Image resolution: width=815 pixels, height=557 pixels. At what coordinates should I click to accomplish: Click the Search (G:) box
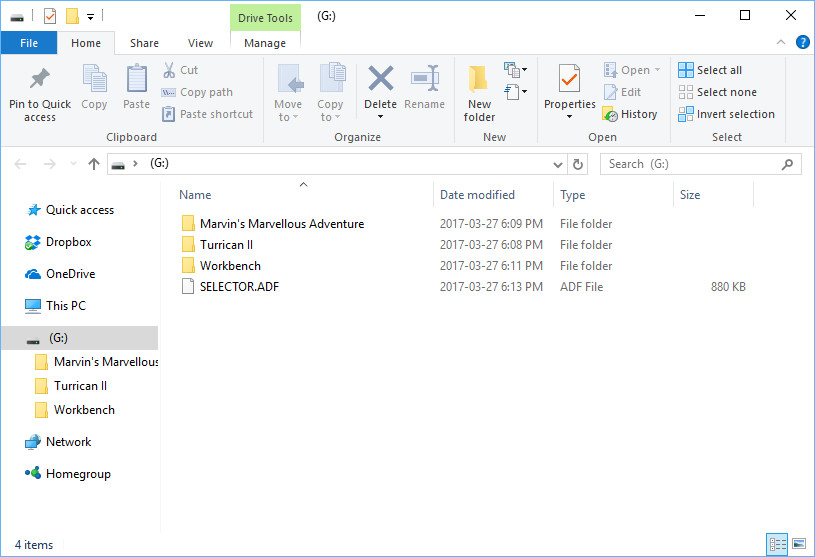[x=701, y=164]
